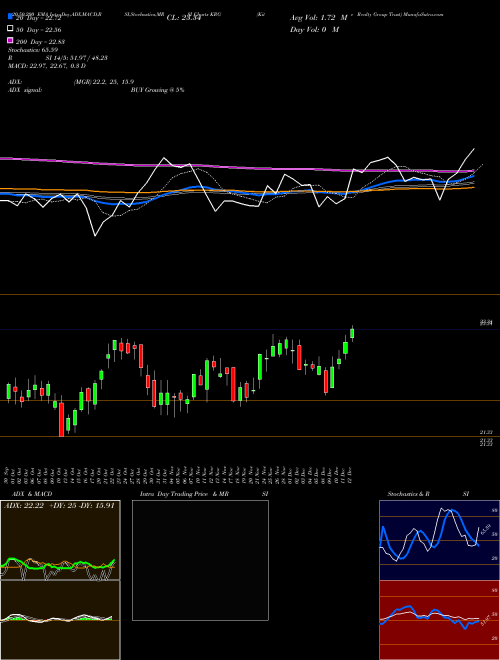
Task: Click the 'Avg Vol: 1.72 M' label
Action: (x=319, y=18)
